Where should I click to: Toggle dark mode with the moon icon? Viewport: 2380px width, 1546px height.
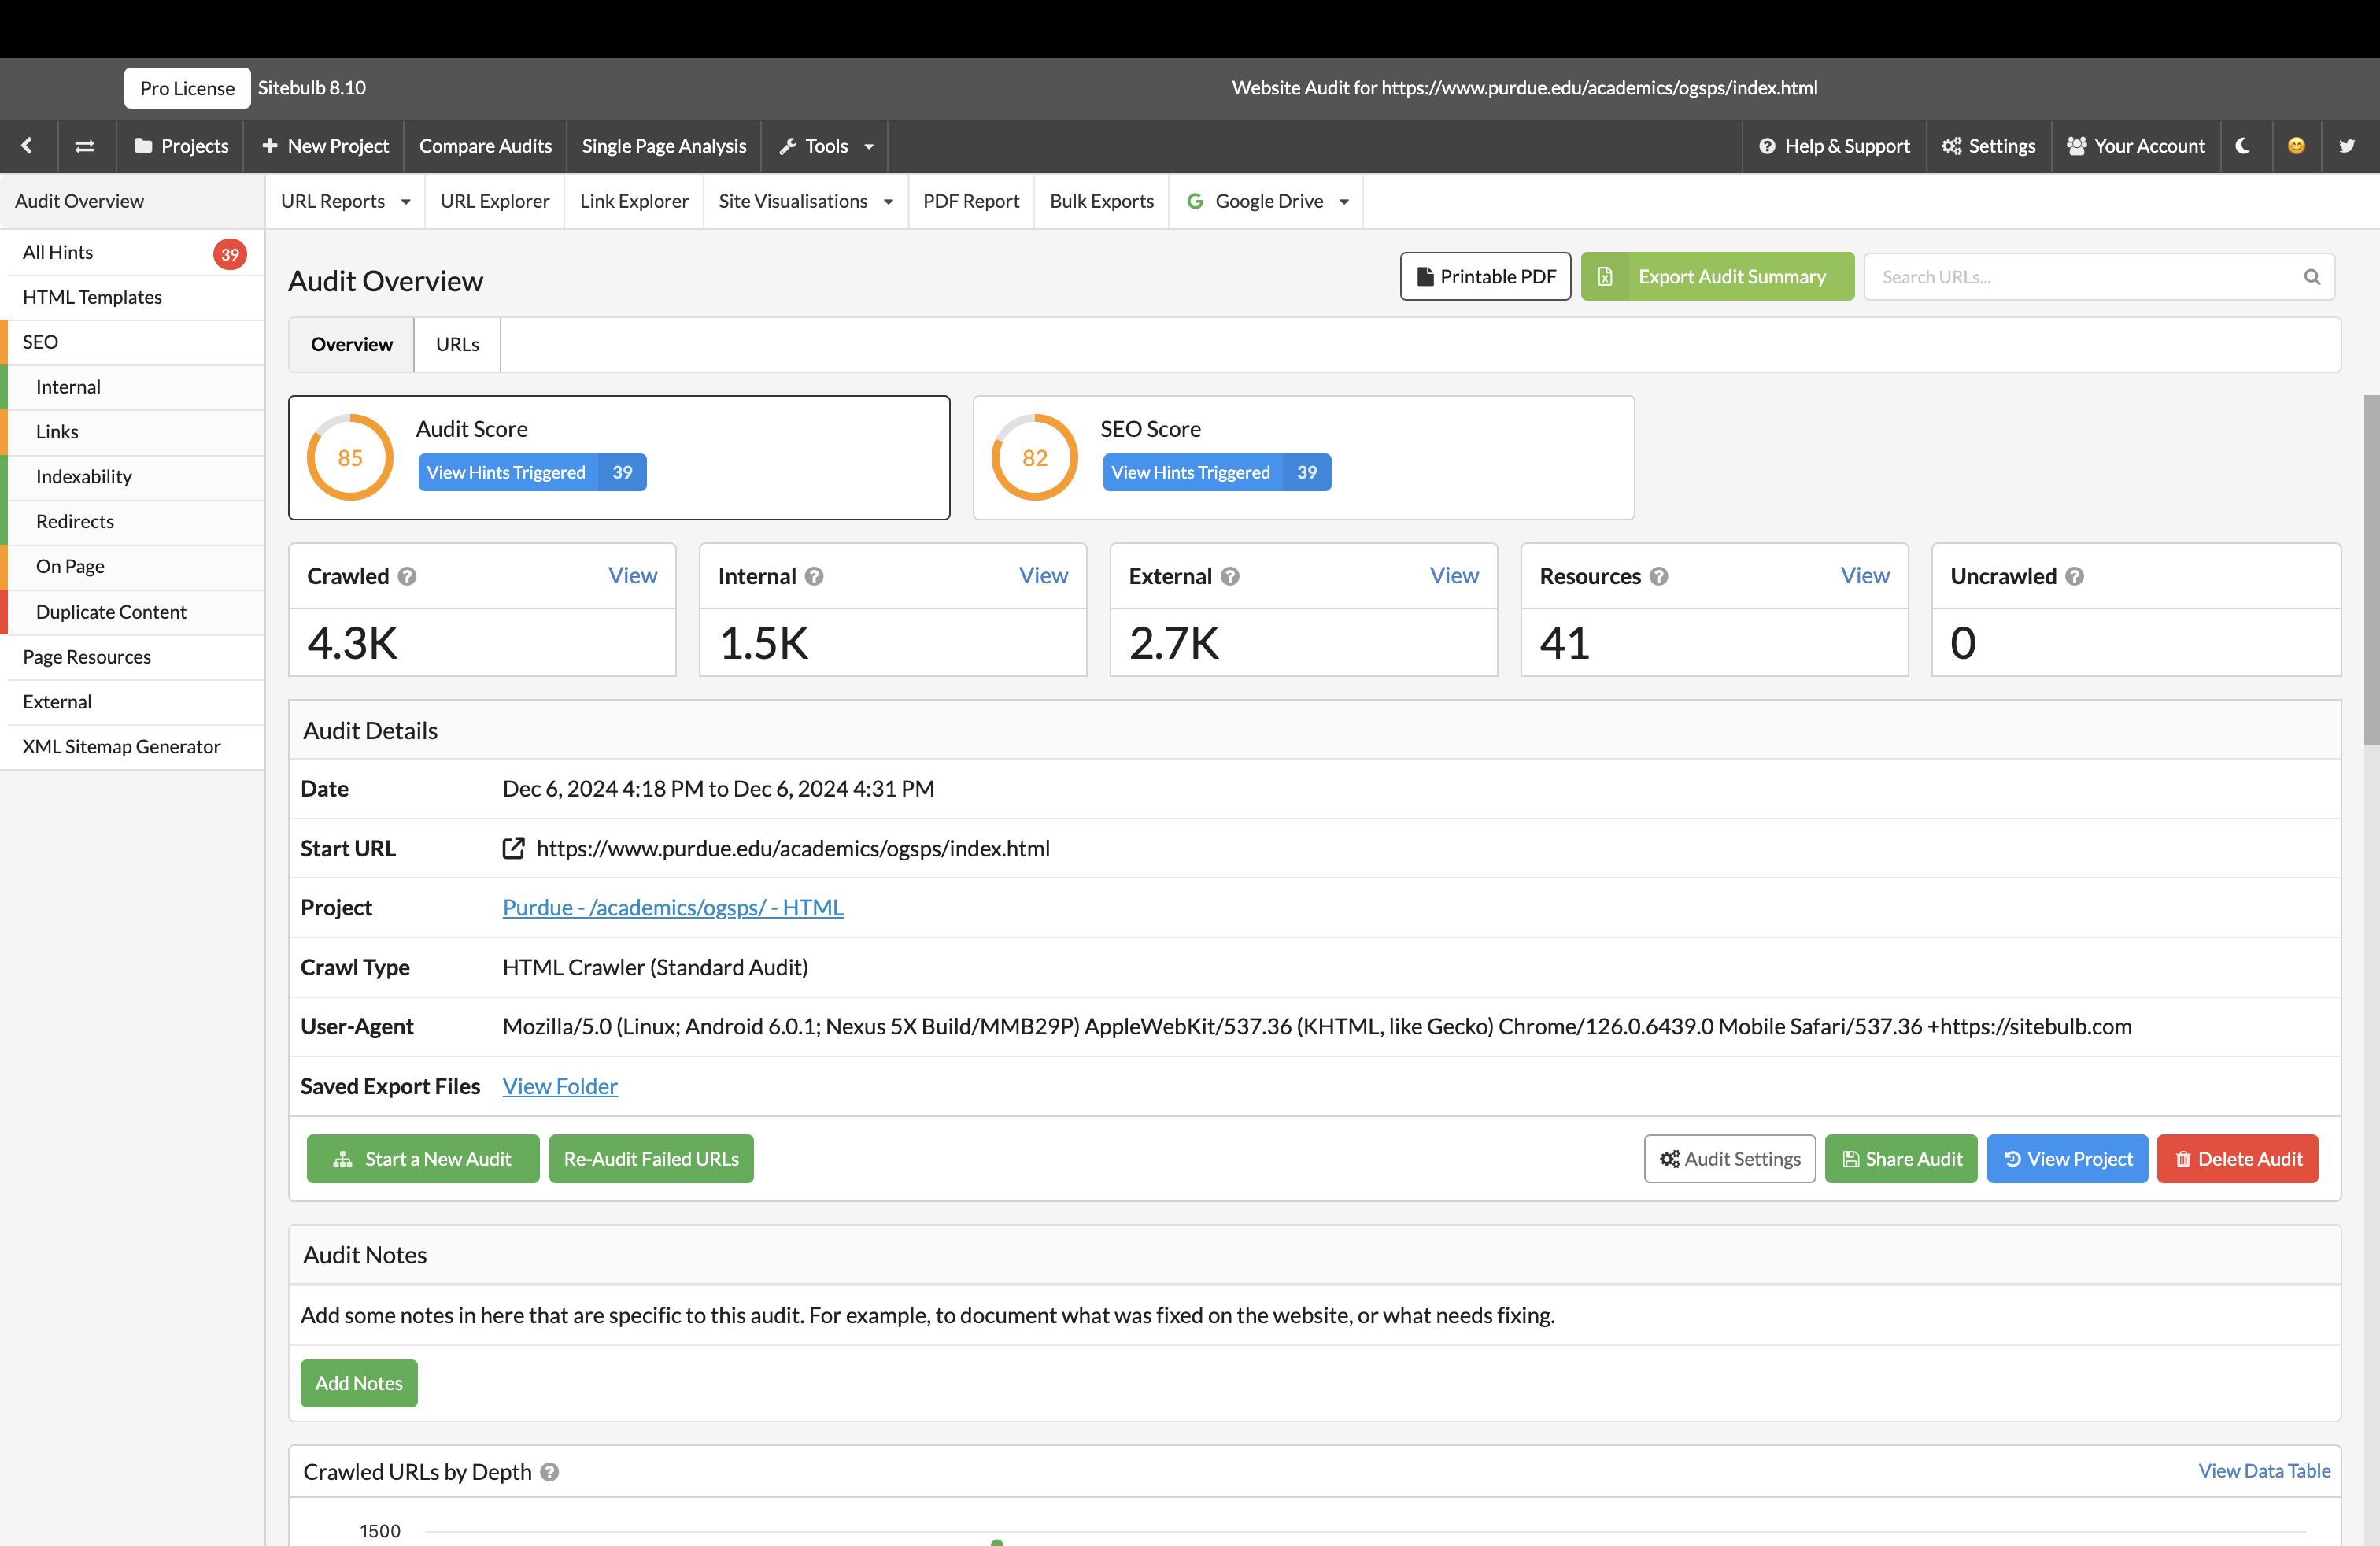point(2243,146)
